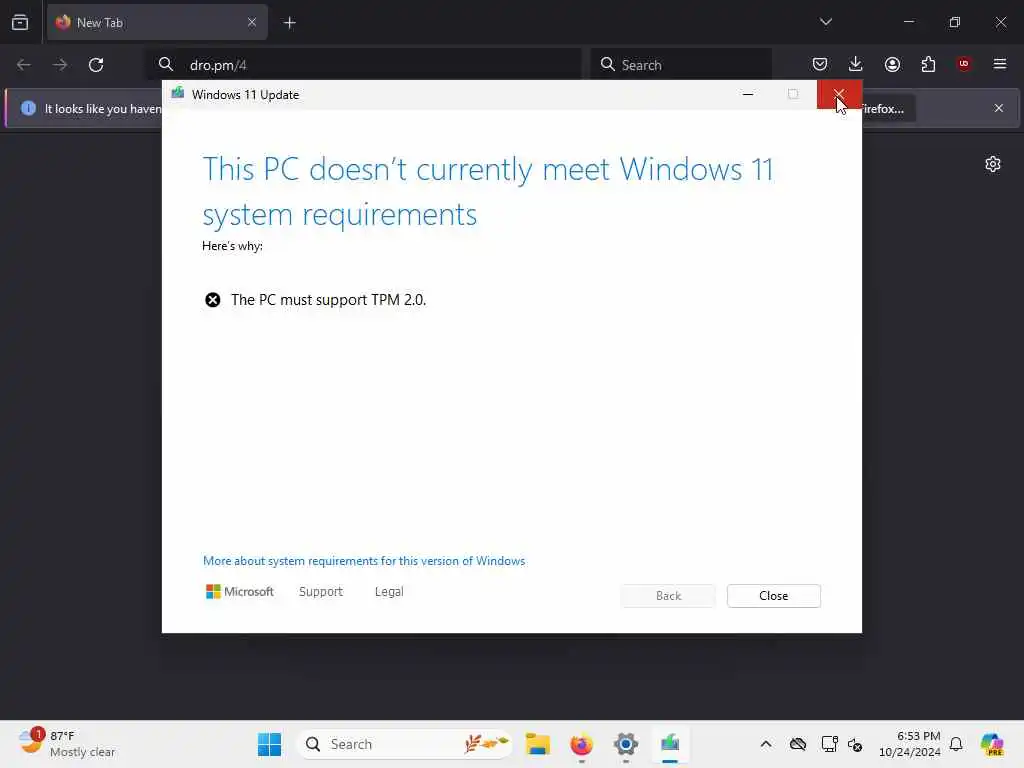Open the weather widget on taskbar
Screen dimensions: 1024x768
[65, 744]
